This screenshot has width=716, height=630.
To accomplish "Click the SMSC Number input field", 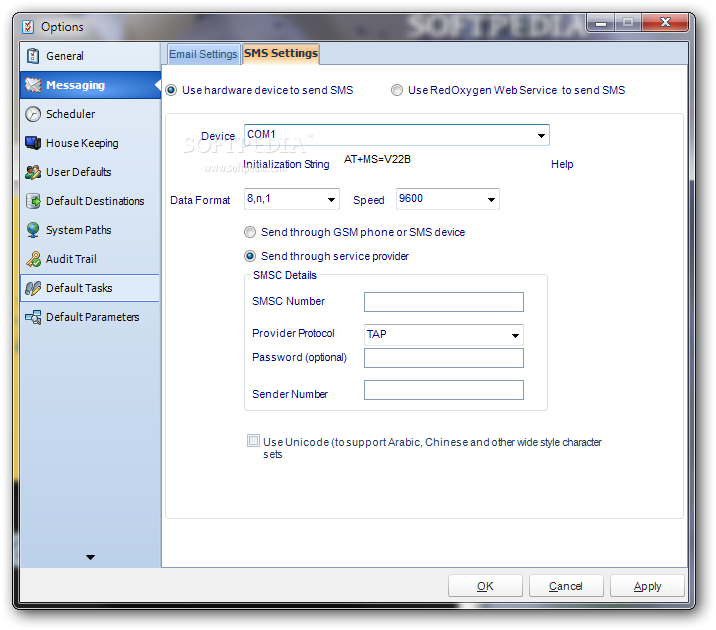I will [443, 302].
